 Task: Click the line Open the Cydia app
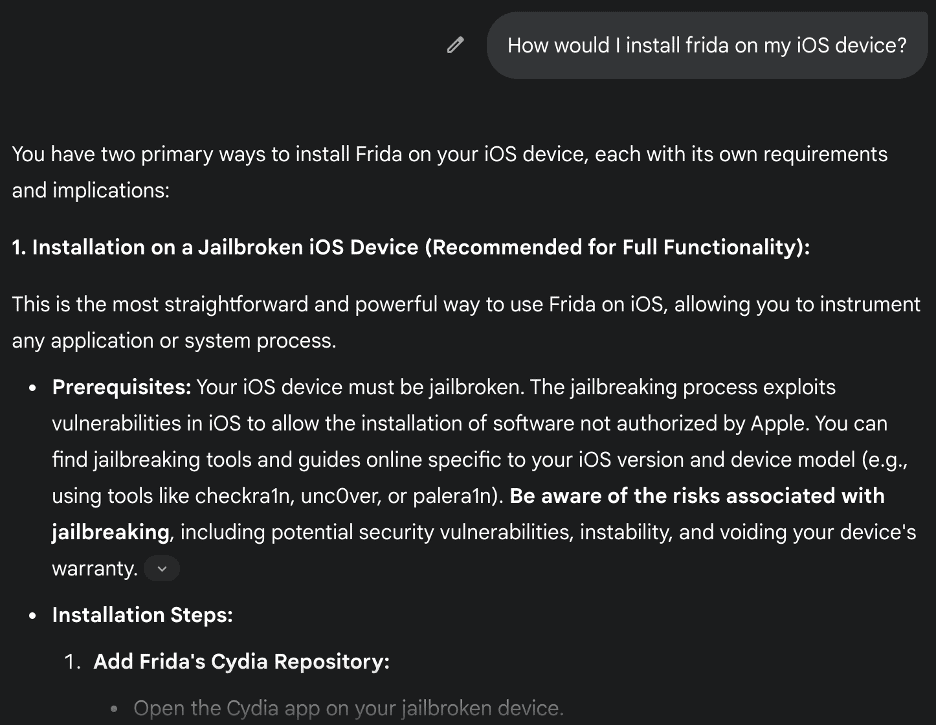coord(349,708)
